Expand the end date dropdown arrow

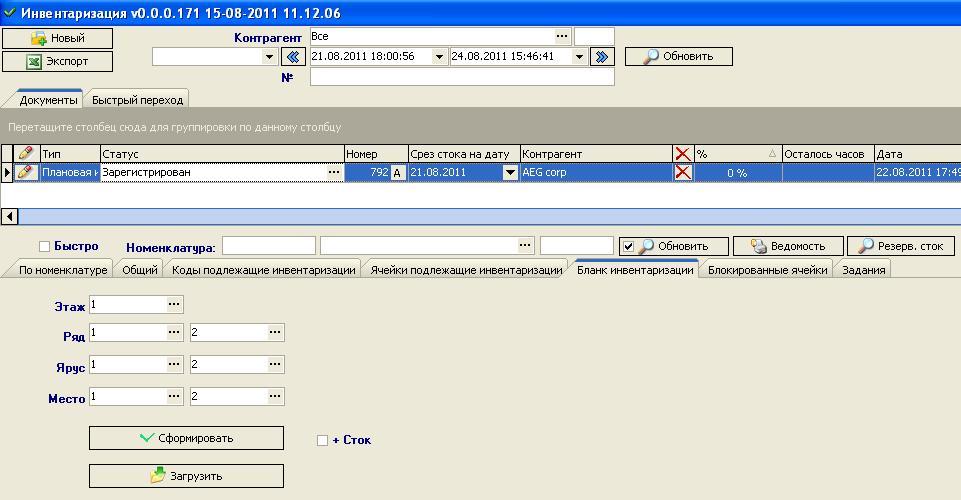(x=578, y=57)
